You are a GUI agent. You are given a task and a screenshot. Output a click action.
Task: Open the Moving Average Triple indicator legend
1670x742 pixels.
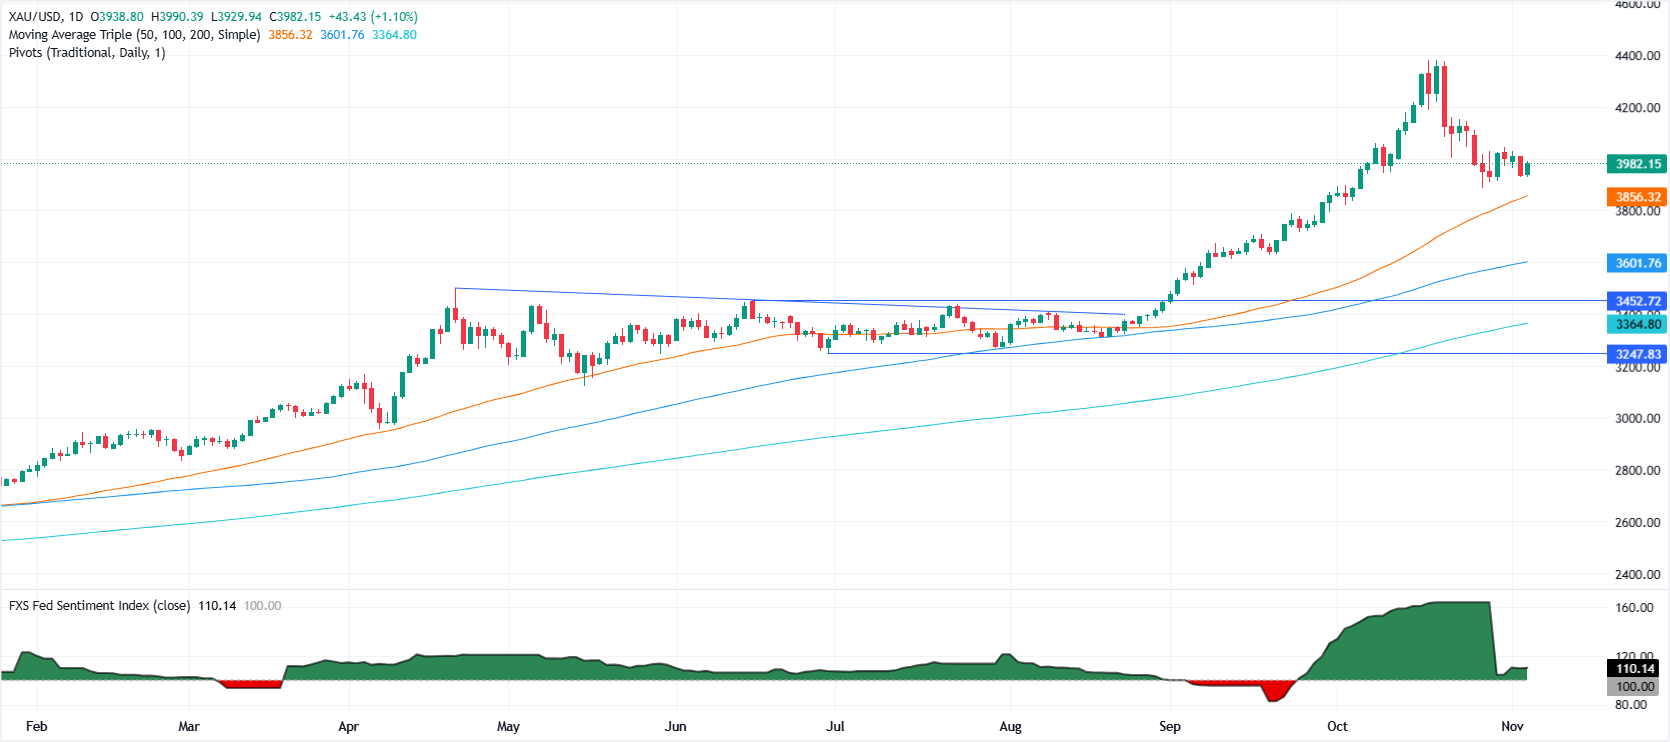click(x=134, y=35)
